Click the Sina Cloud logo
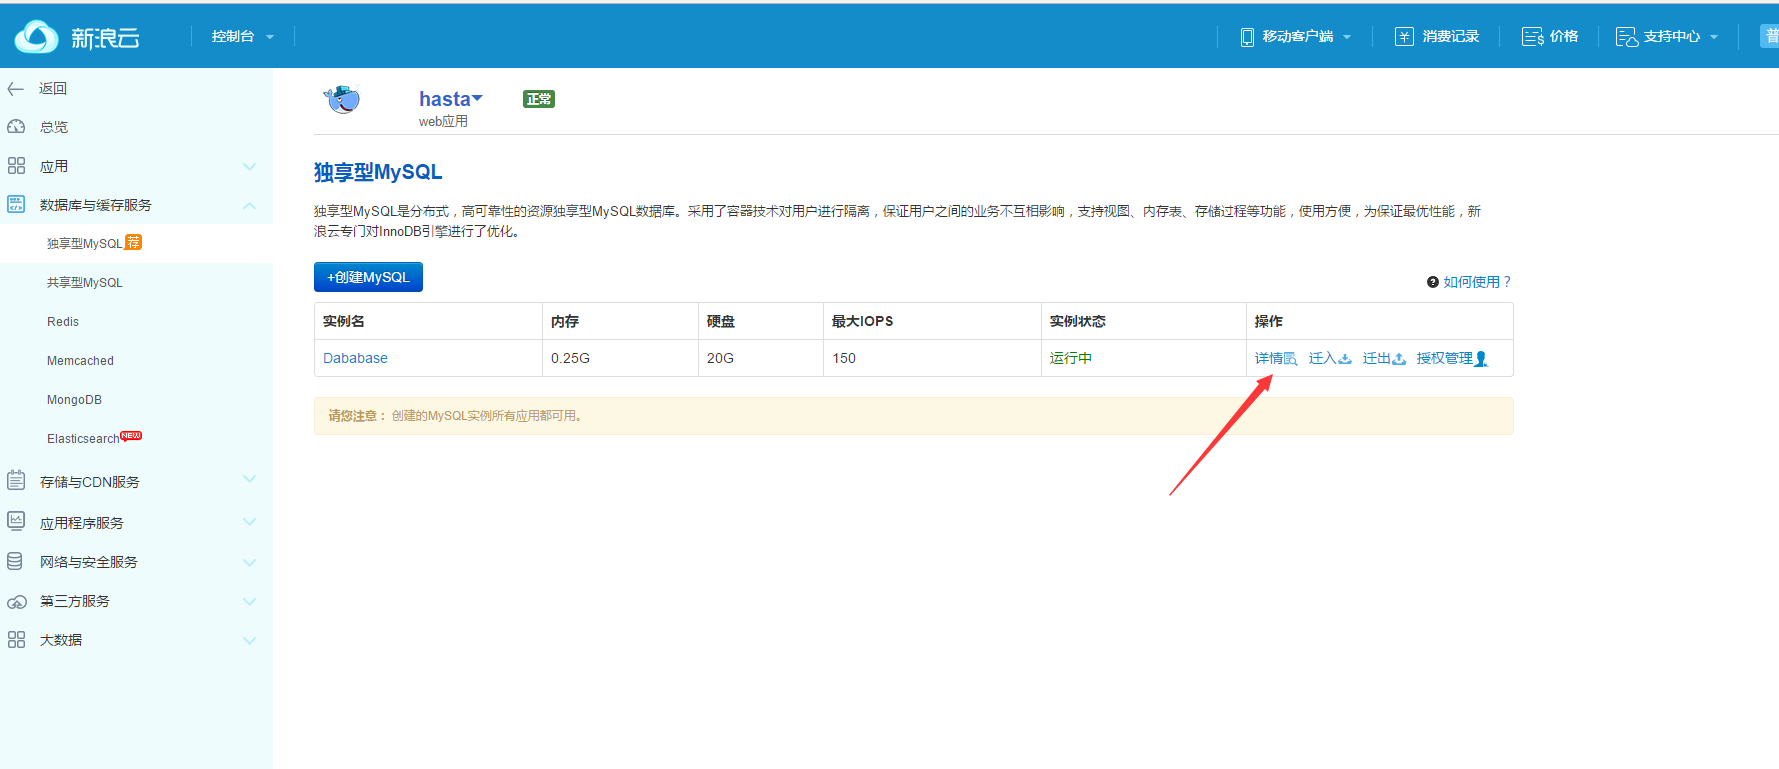 click(x=77, y=37)
